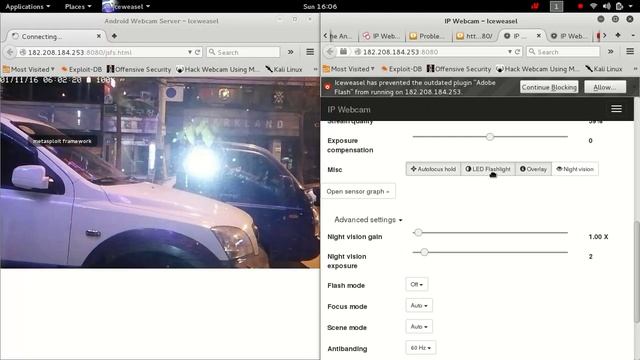
Task: Open Exploit-DB bookmark in left window
Action: coord(81,69)
